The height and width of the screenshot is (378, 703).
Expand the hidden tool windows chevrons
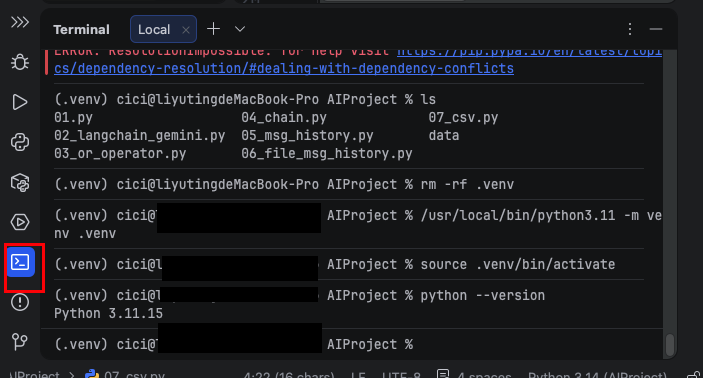pyautogui.click(x=20, y=22)
